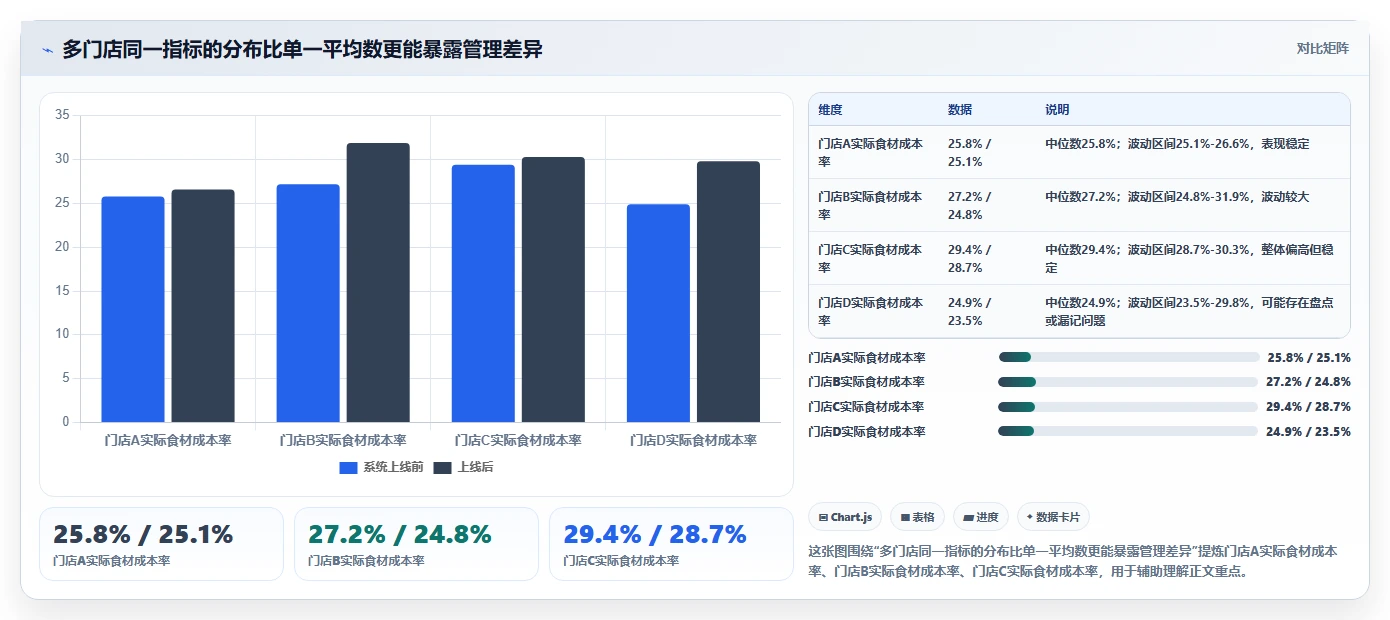1390x620 pixels.
Task: Click 门店B description mentioning 波动较大
Action: point(1177,197)
